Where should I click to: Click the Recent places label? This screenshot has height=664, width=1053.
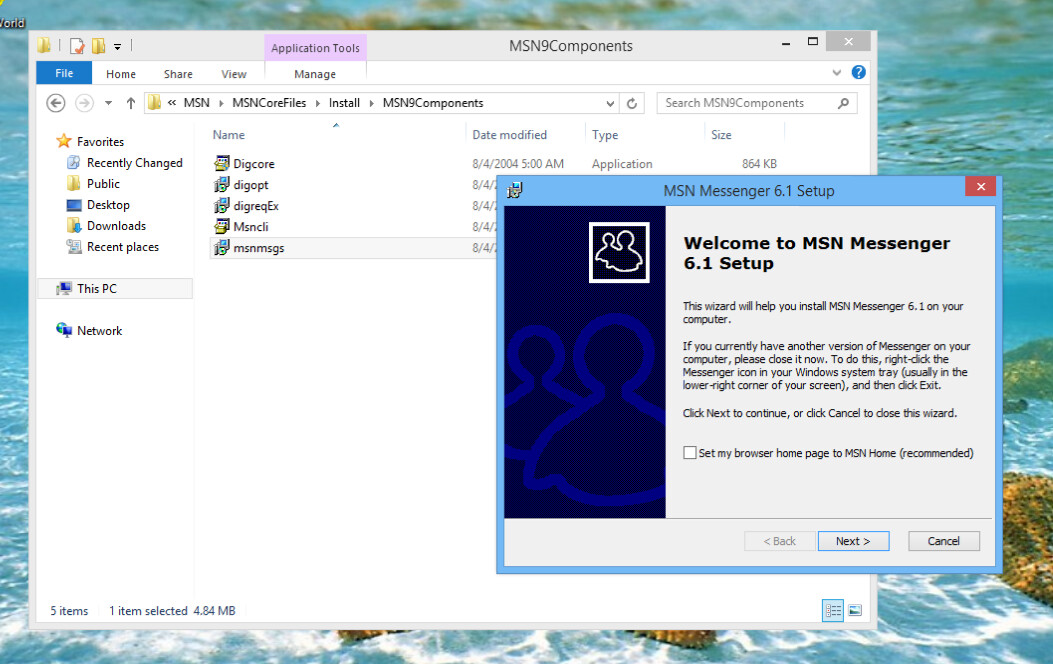[123, 246]
